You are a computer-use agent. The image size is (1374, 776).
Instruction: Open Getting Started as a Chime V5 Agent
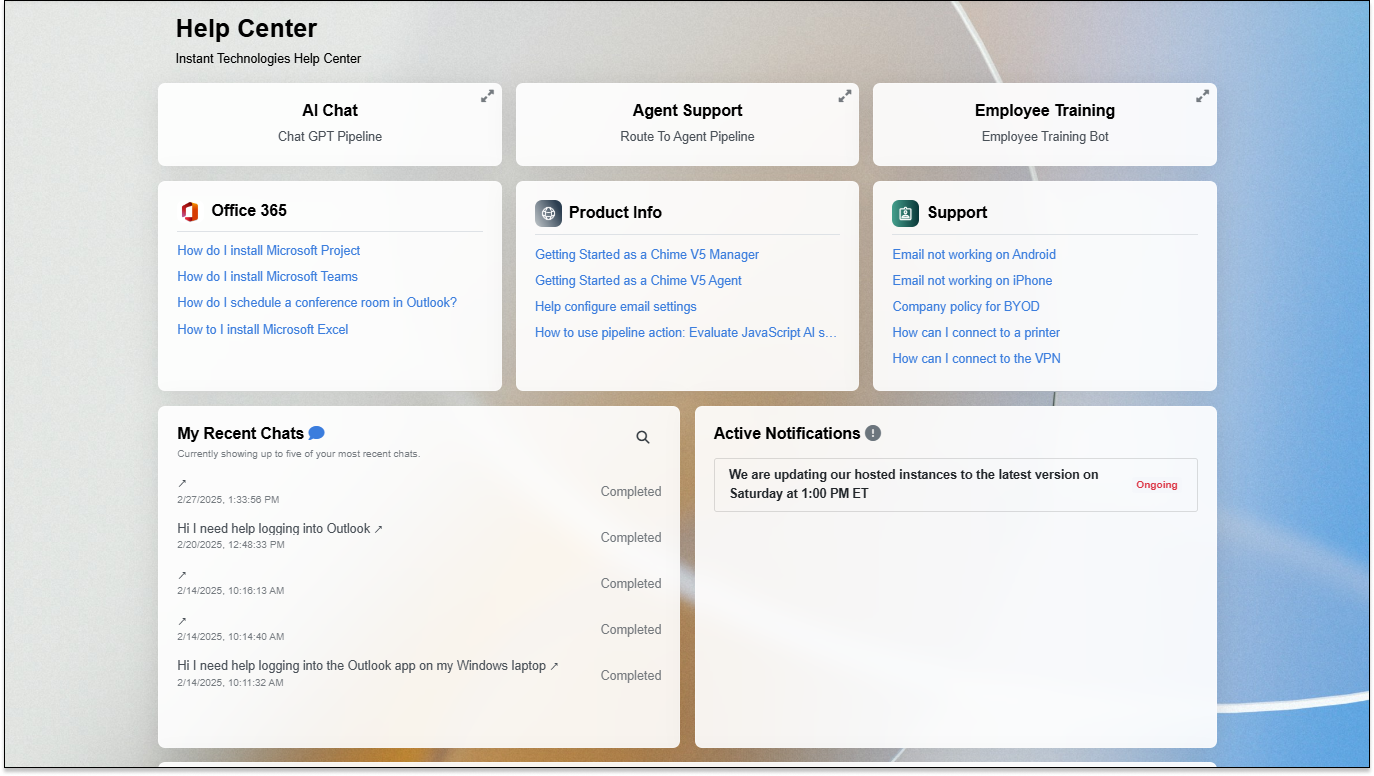click(x=638, y=281)
